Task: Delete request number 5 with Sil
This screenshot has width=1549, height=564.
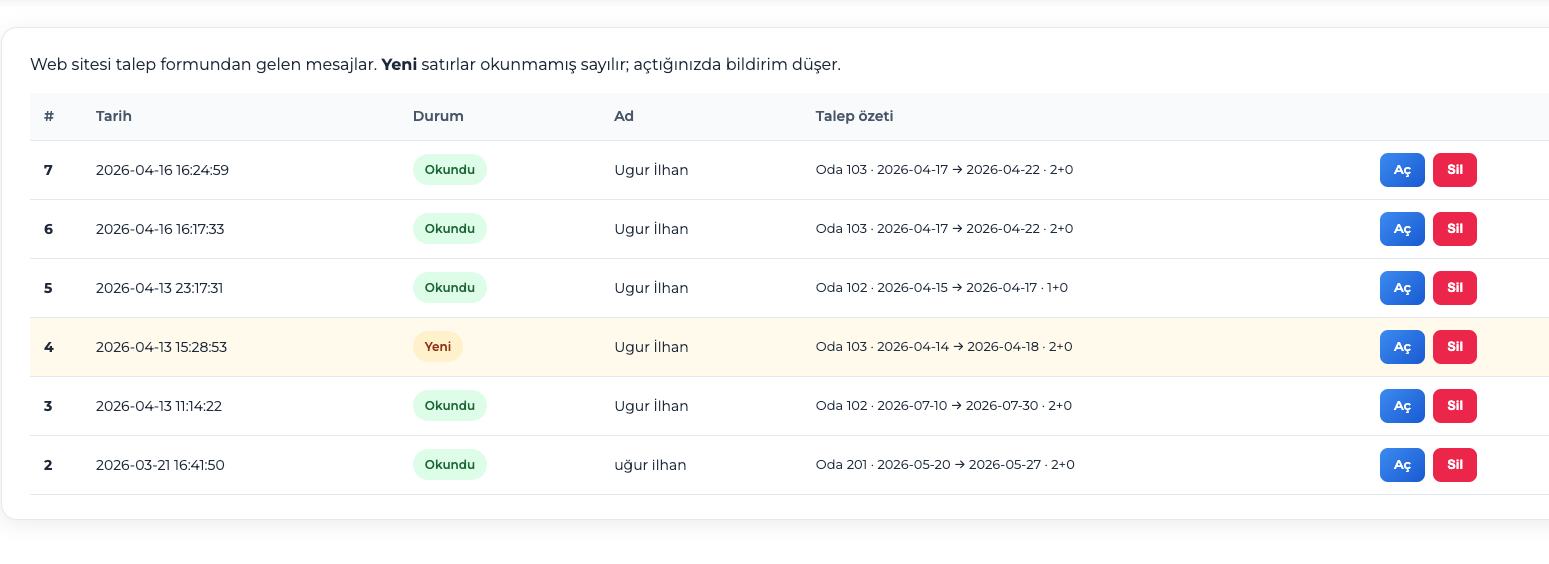Action: [1454, 288]
